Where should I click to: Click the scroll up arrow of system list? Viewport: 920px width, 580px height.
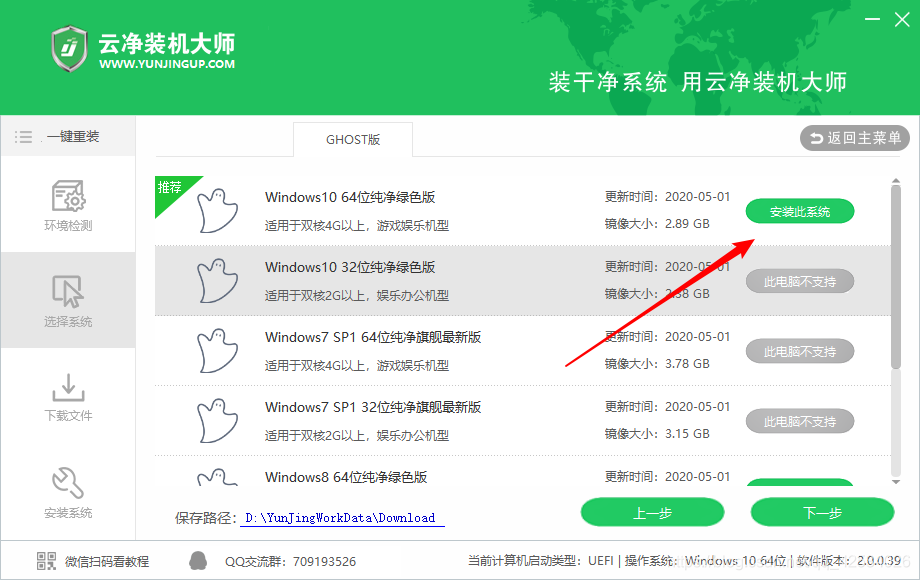click(896, 181)
